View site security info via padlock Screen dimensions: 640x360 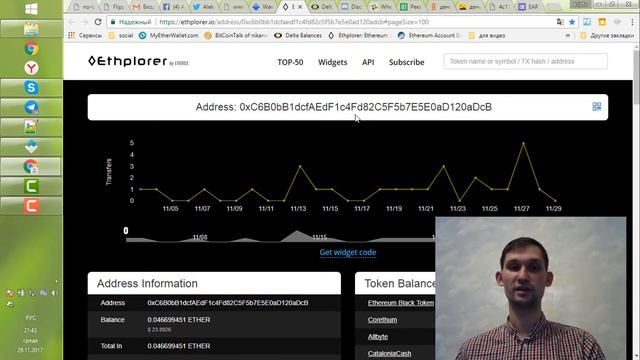pos(113,22)
